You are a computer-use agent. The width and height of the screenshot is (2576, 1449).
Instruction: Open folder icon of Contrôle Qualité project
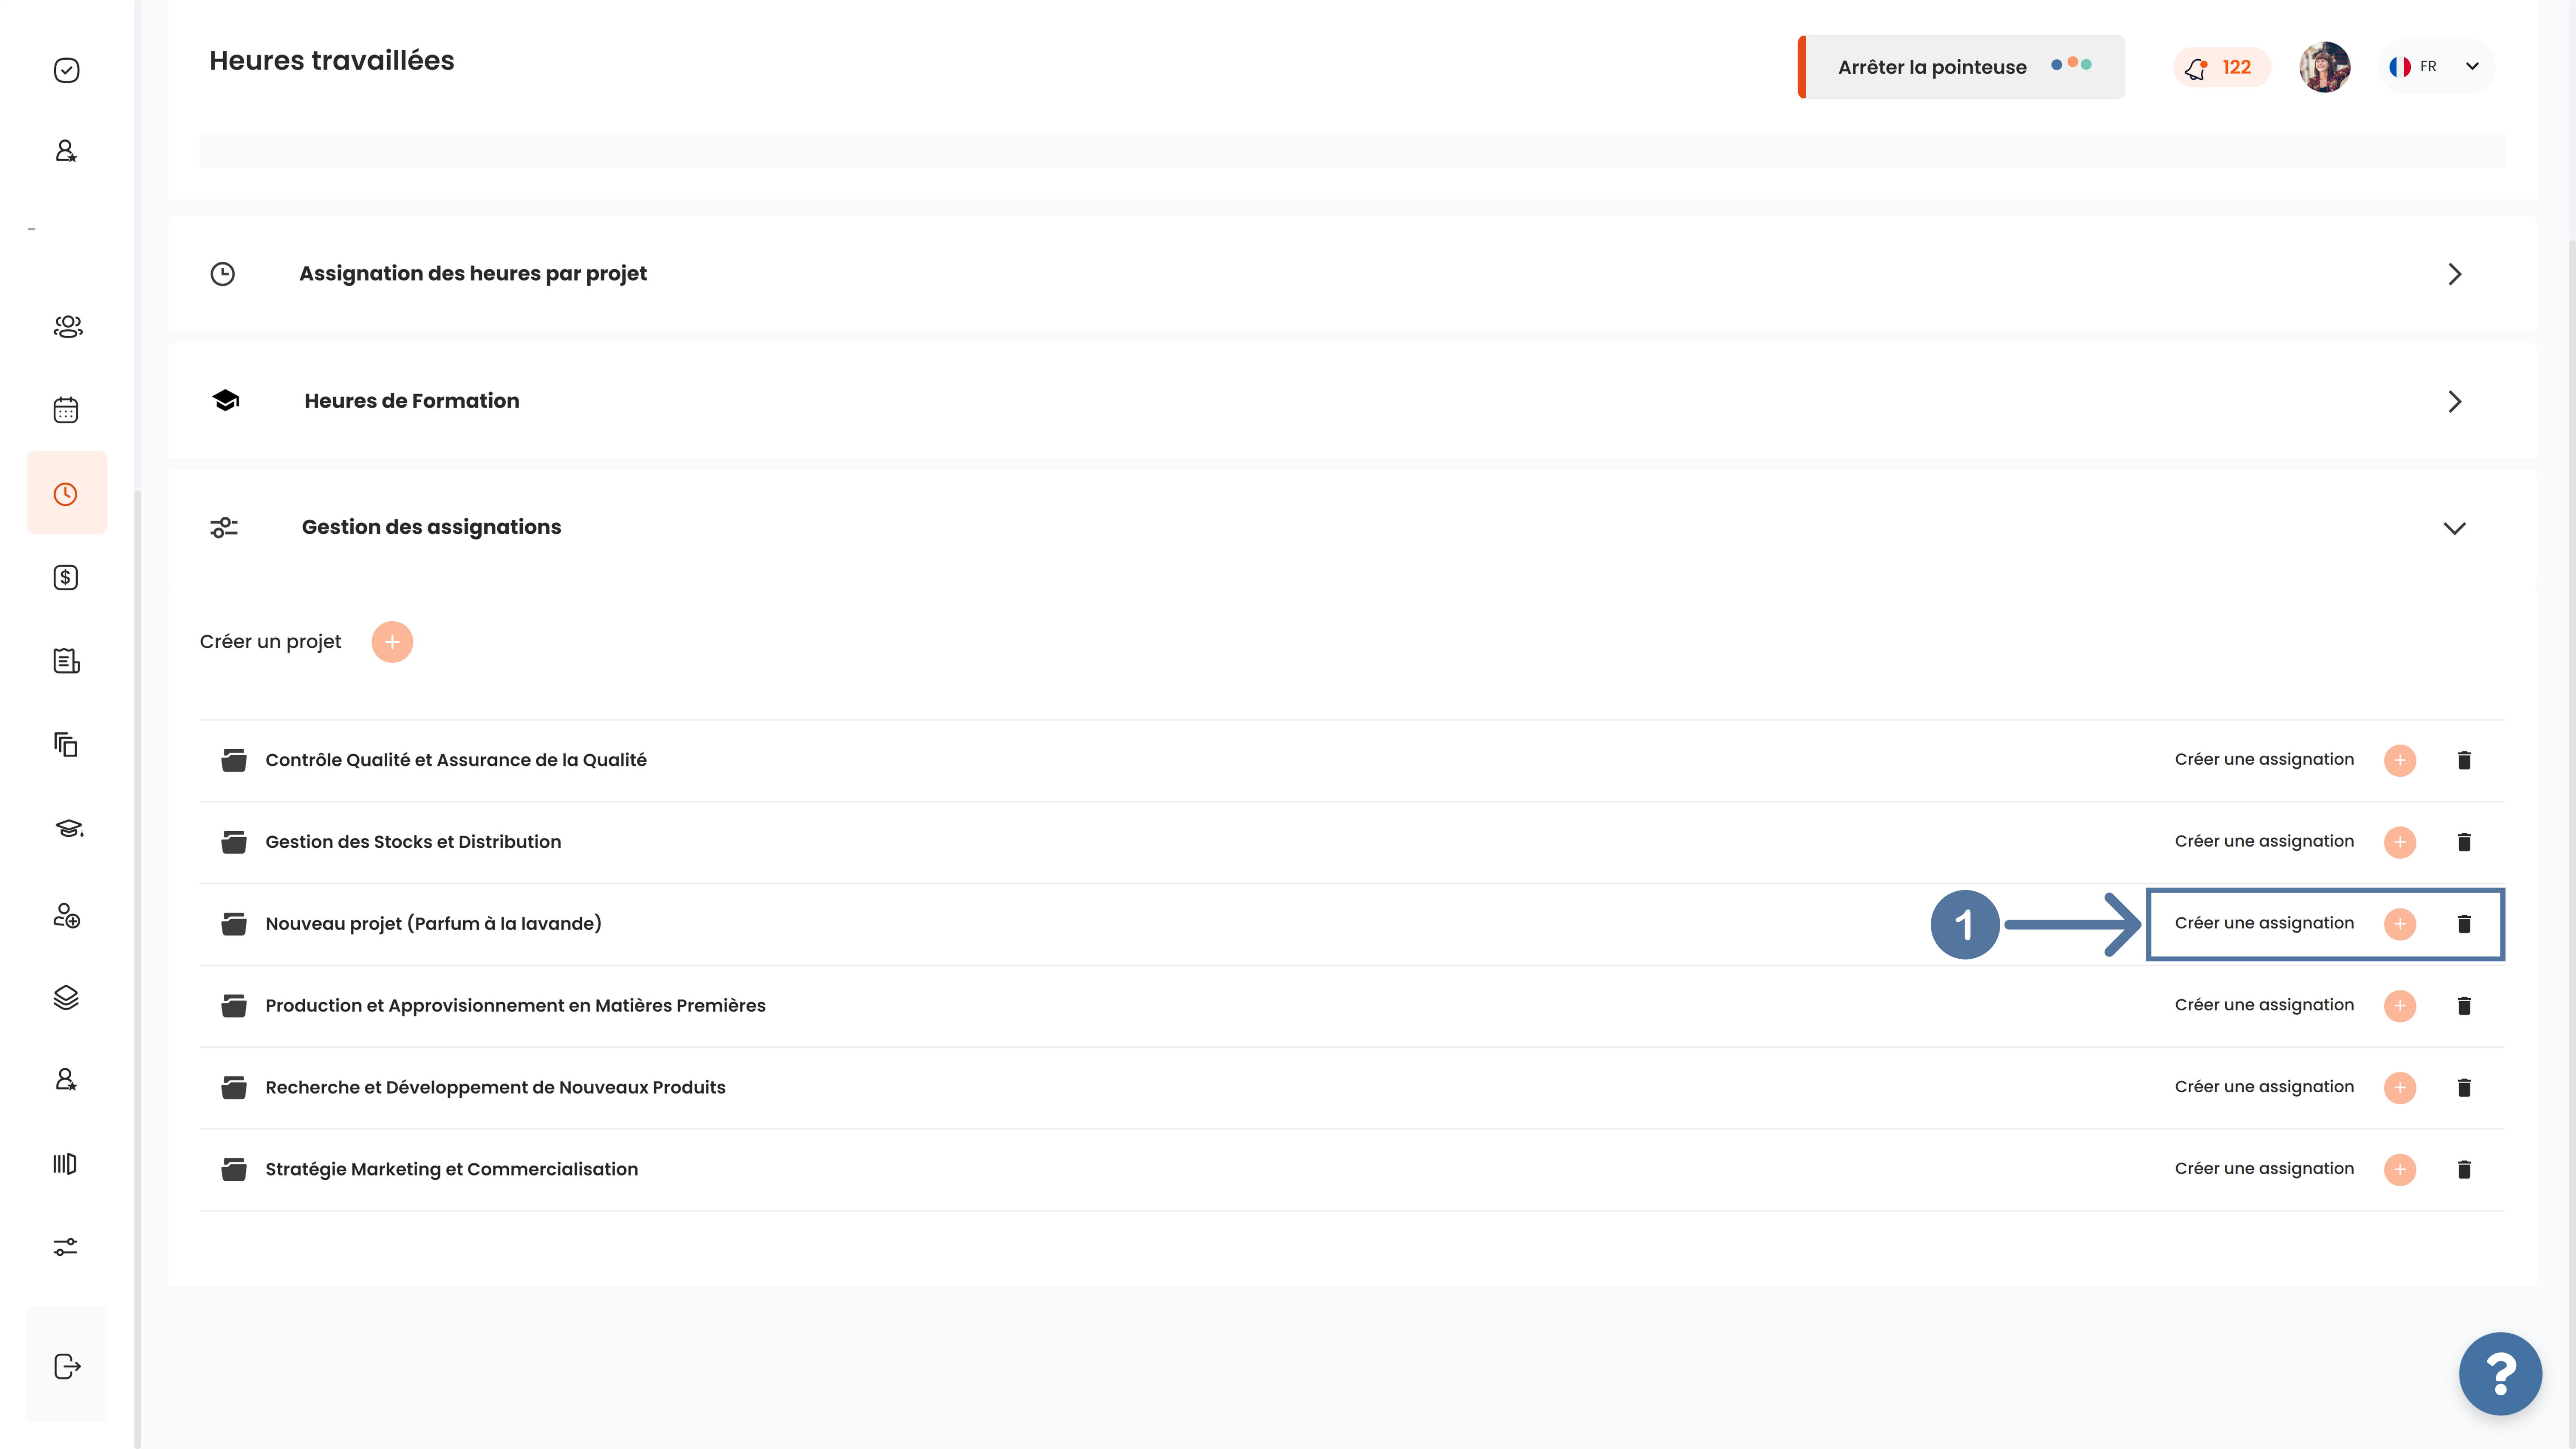(x=234, y=760)
